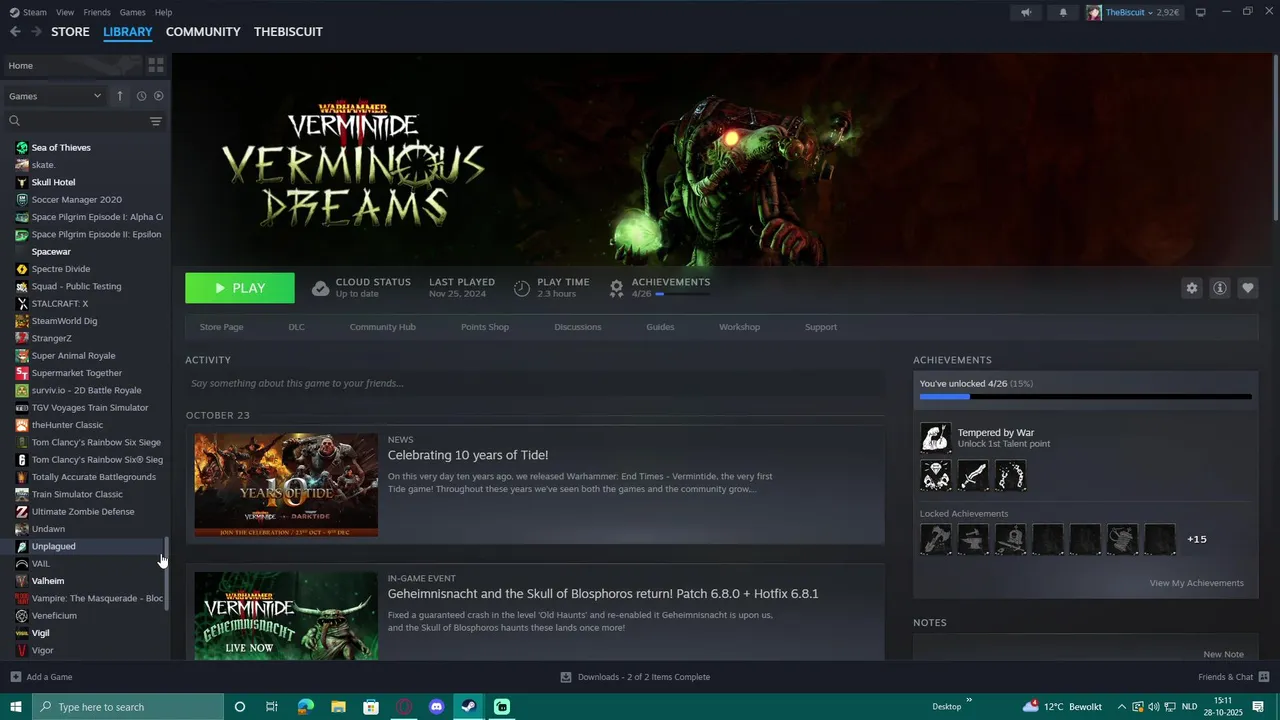Click the achievements progress bar in side panel
Viewport: 1280px width, 720px height.
point(1085,397)
